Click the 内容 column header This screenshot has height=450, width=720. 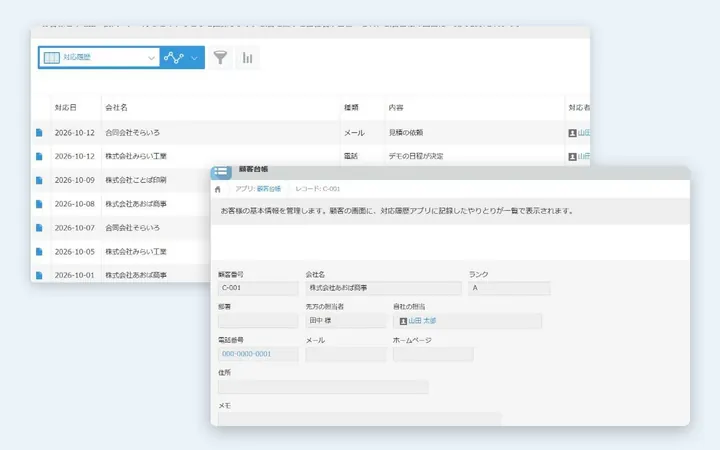click(x=396, y=107)
